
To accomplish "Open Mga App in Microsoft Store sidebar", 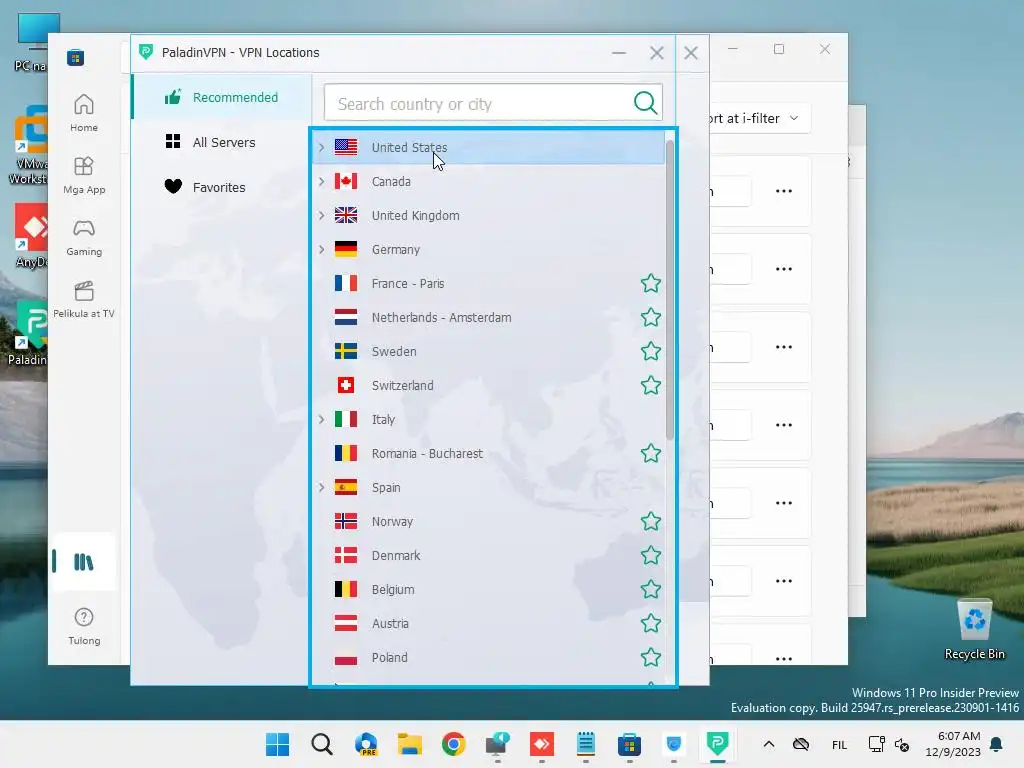I will click(x=84, y=175).
